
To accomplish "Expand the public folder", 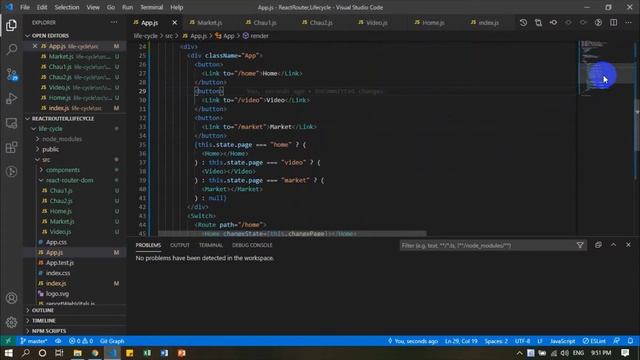I will pyautogui.click(x=50, y=149).
